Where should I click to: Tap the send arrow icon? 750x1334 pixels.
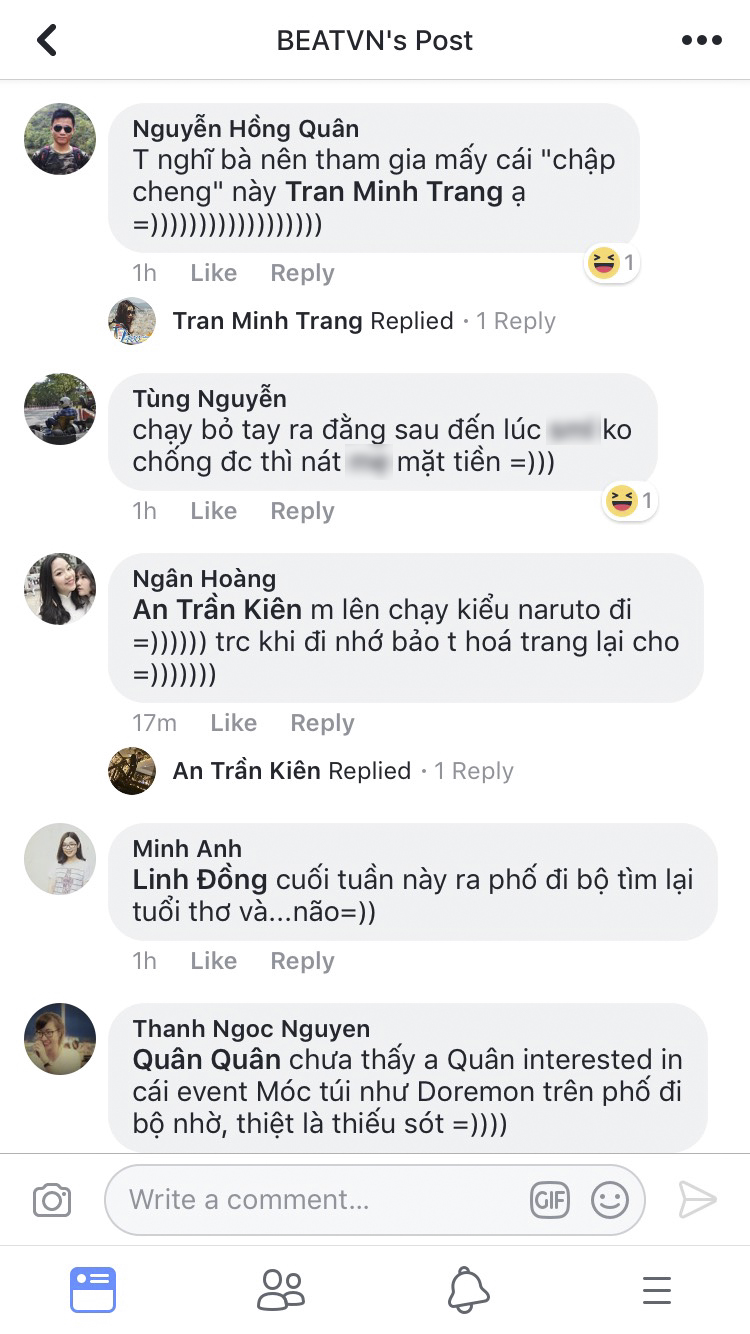[x=697, y=1200]
